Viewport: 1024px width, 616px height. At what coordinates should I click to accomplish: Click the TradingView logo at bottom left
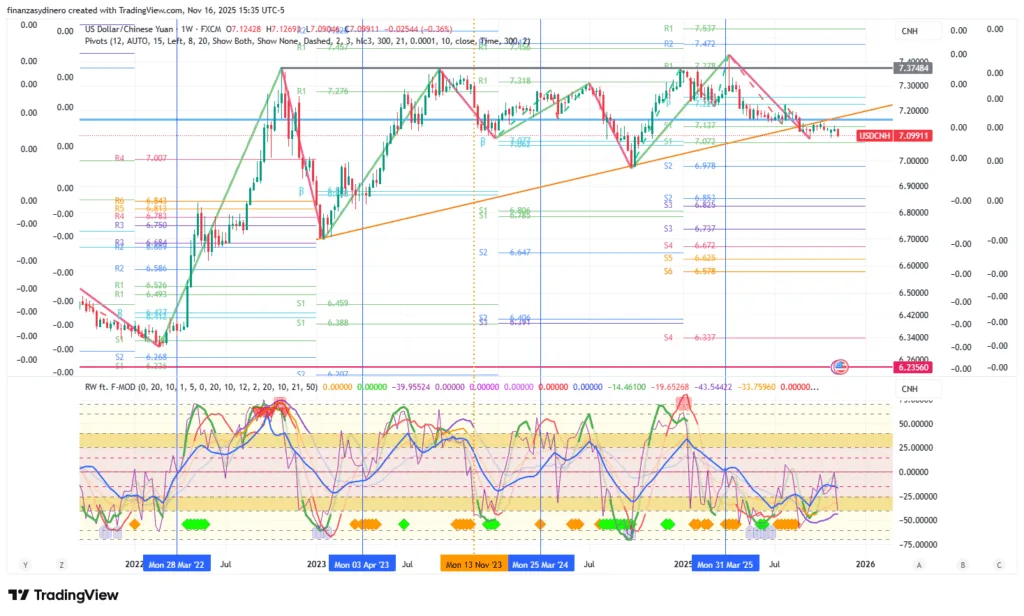pyautogui.click(x=63, y=596)
